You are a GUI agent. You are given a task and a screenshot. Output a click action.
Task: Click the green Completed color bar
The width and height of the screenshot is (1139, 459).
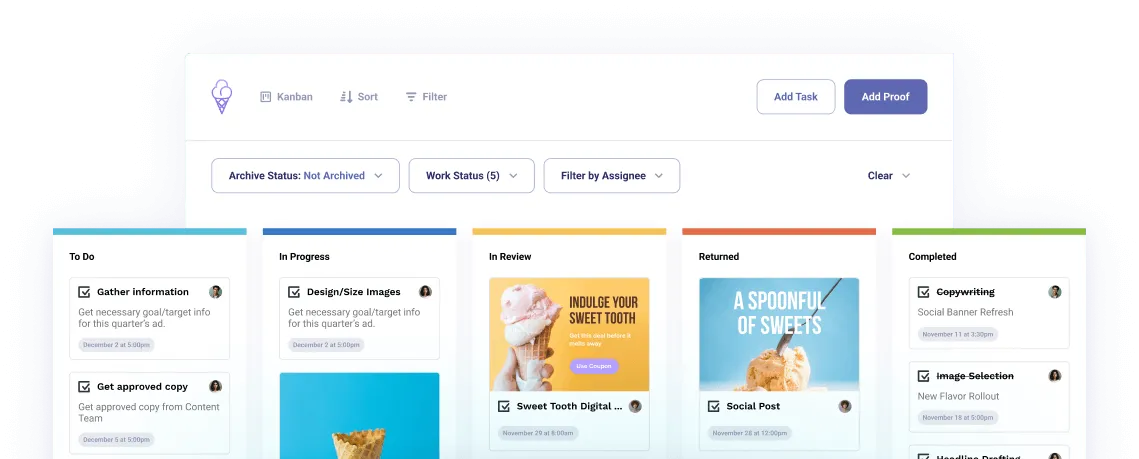989,232
